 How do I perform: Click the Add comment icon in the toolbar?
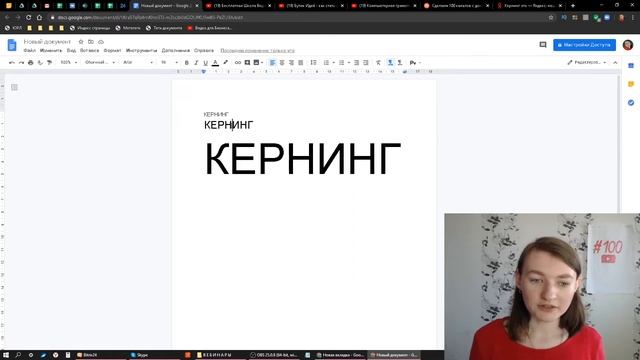coord(247,62)
